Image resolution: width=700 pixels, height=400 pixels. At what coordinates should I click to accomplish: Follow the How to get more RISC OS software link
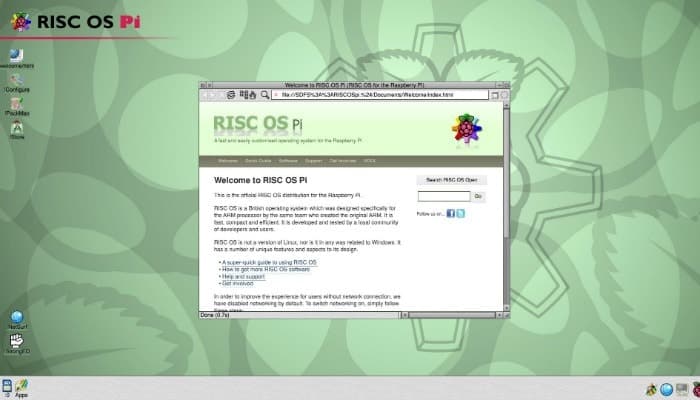point(266,270)
